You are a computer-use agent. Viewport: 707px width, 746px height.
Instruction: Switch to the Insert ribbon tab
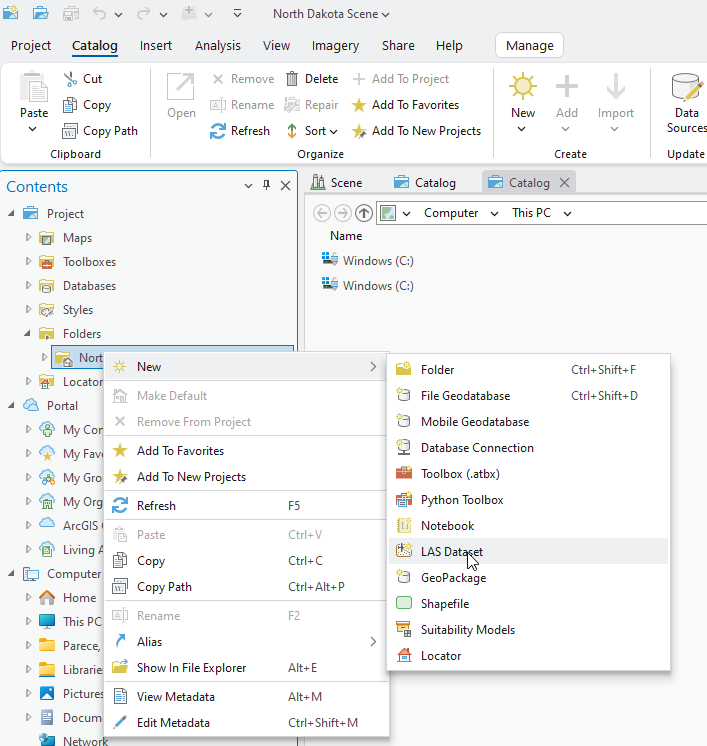pos(156,46)
